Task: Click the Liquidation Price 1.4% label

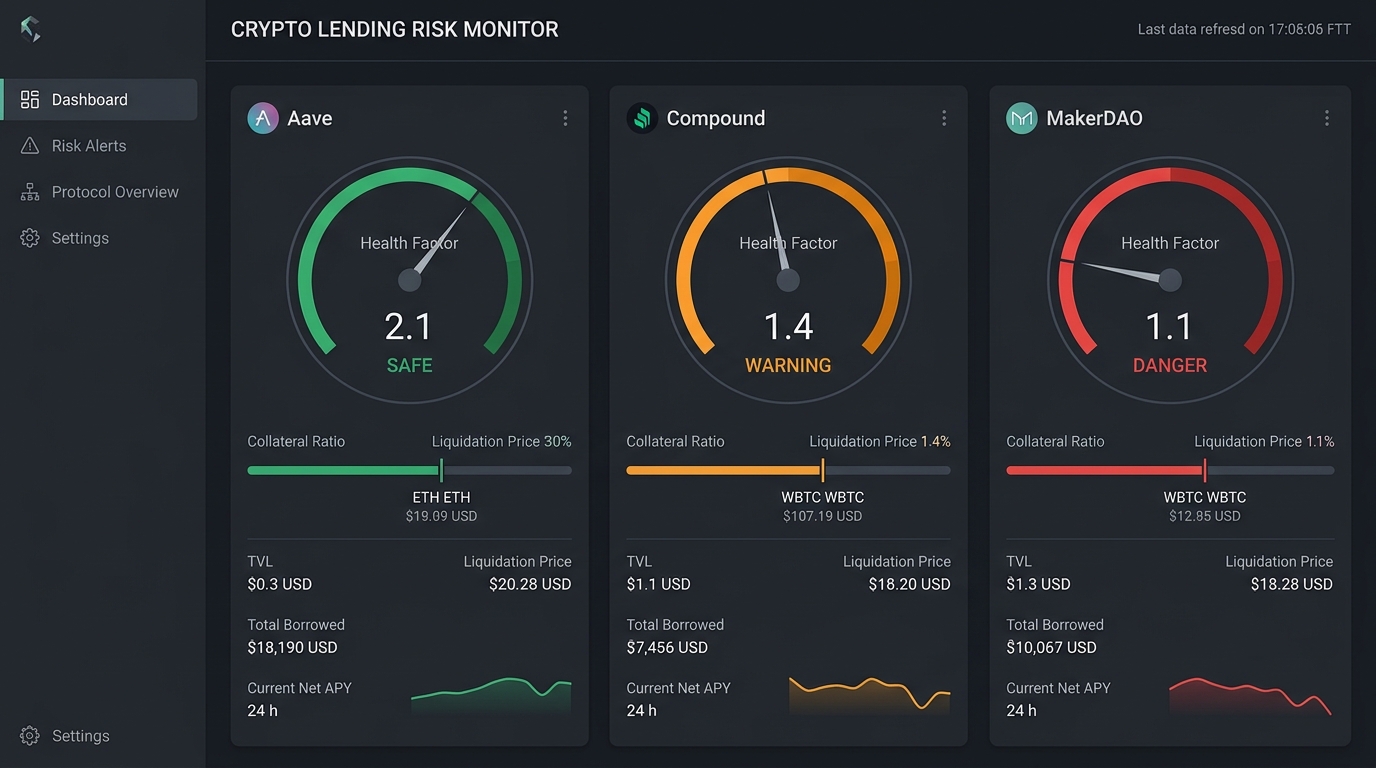Action: pos(880,441)
